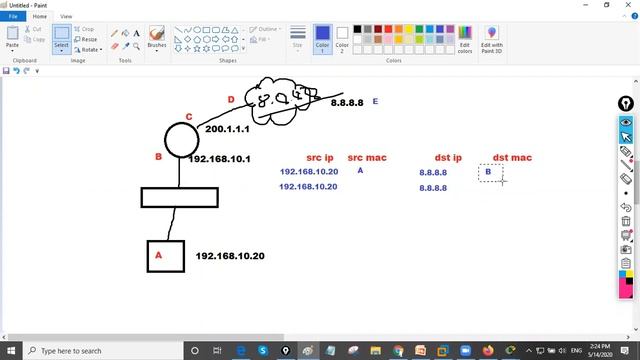Pick the Five-point star shape

tap(197, 49)
